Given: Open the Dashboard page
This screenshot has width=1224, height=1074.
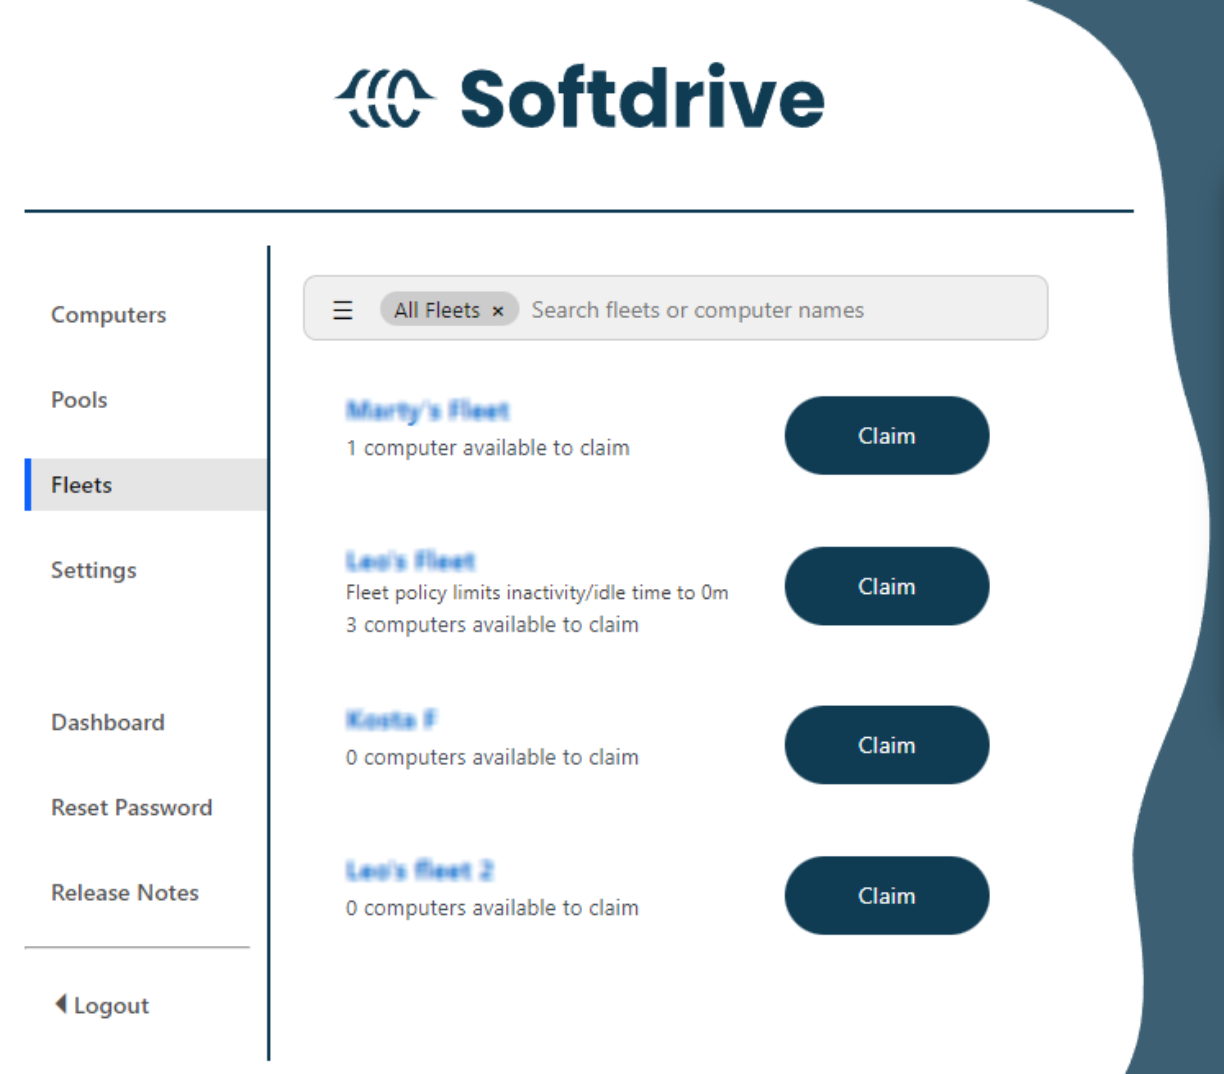Looking at the screenshot, I should pyautogui.click(x=108, y=722).
